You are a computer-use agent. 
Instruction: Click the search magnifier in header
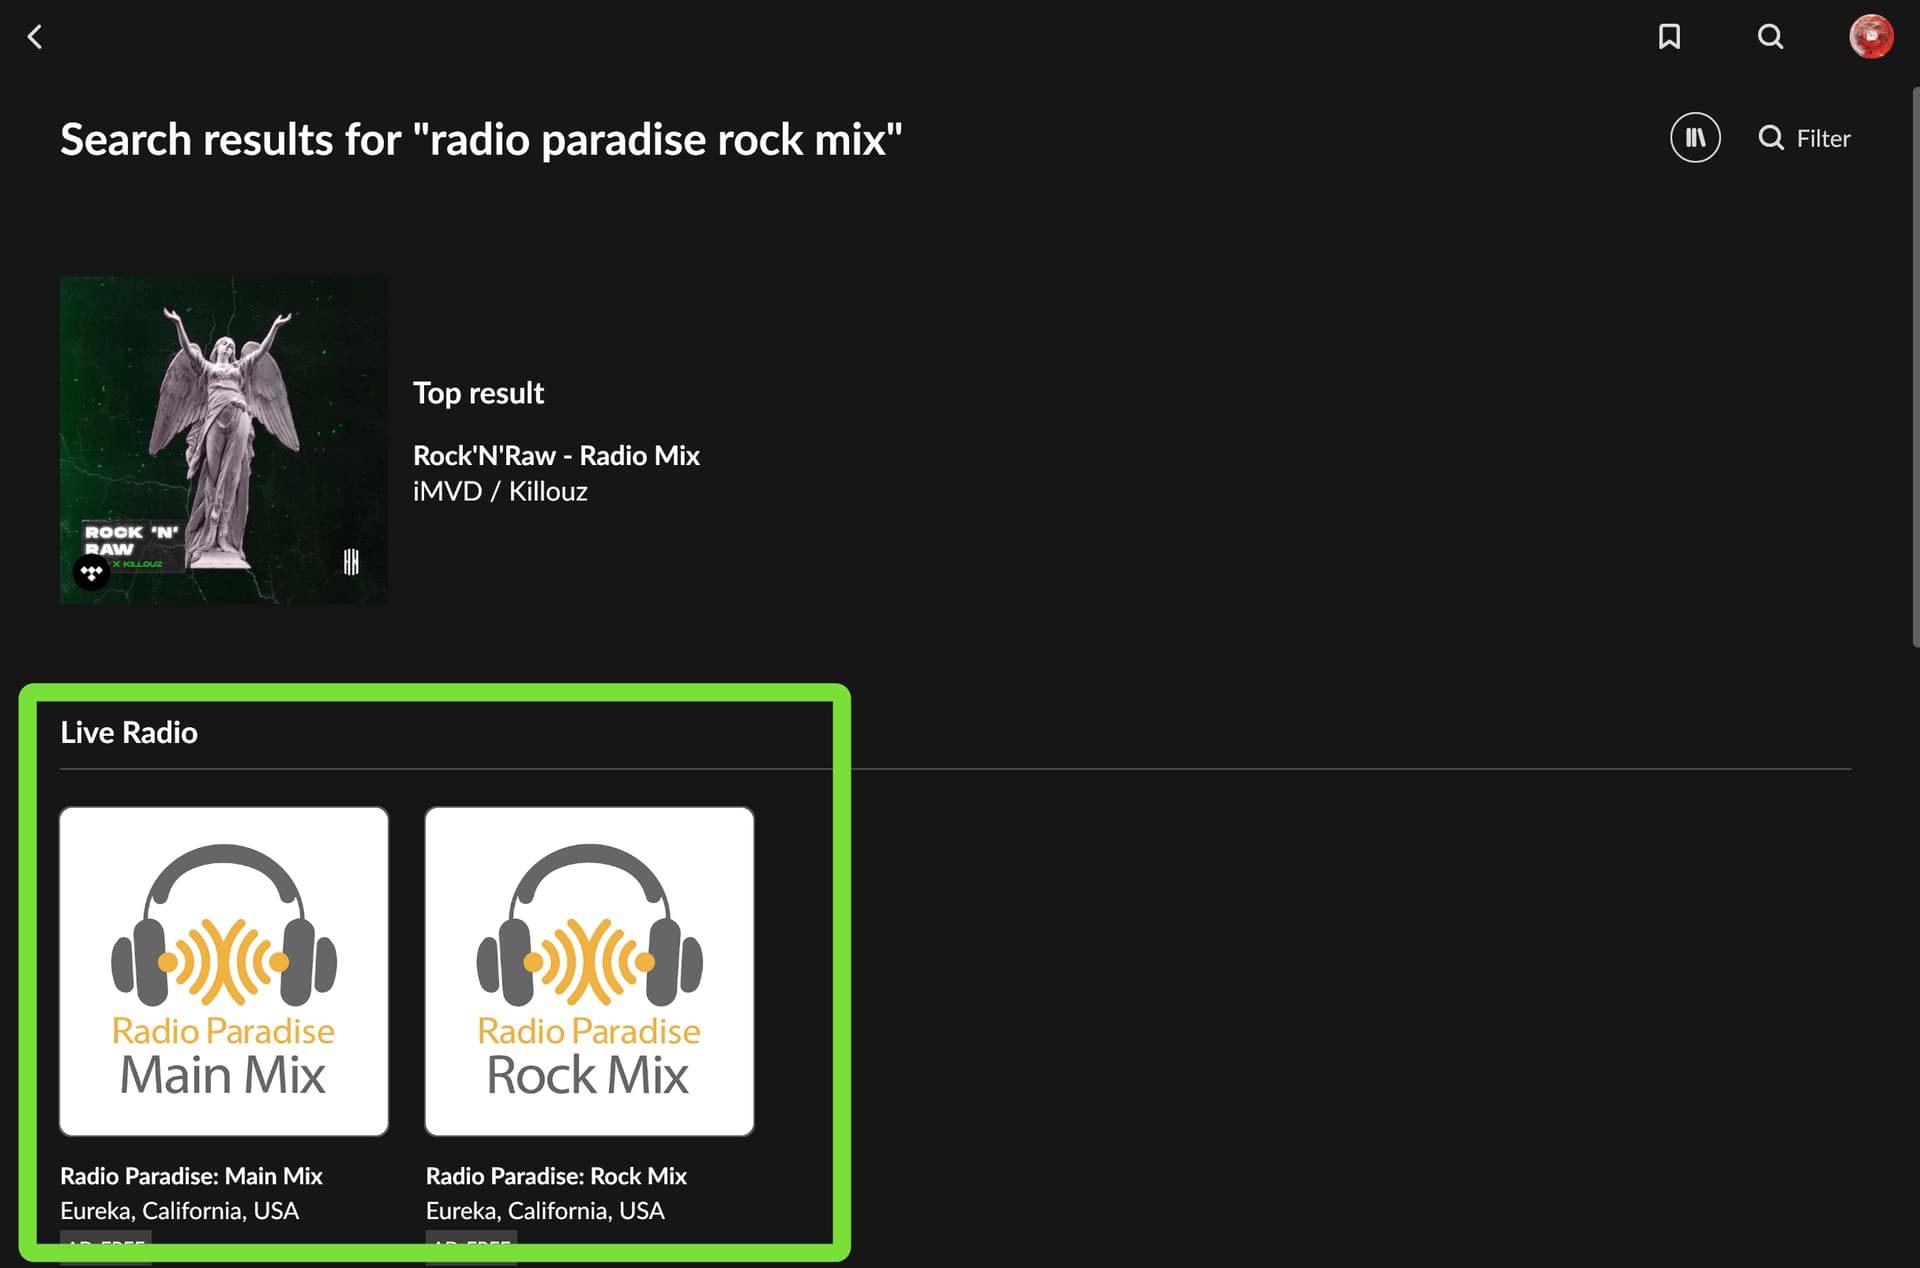(x=1770, y=37)
